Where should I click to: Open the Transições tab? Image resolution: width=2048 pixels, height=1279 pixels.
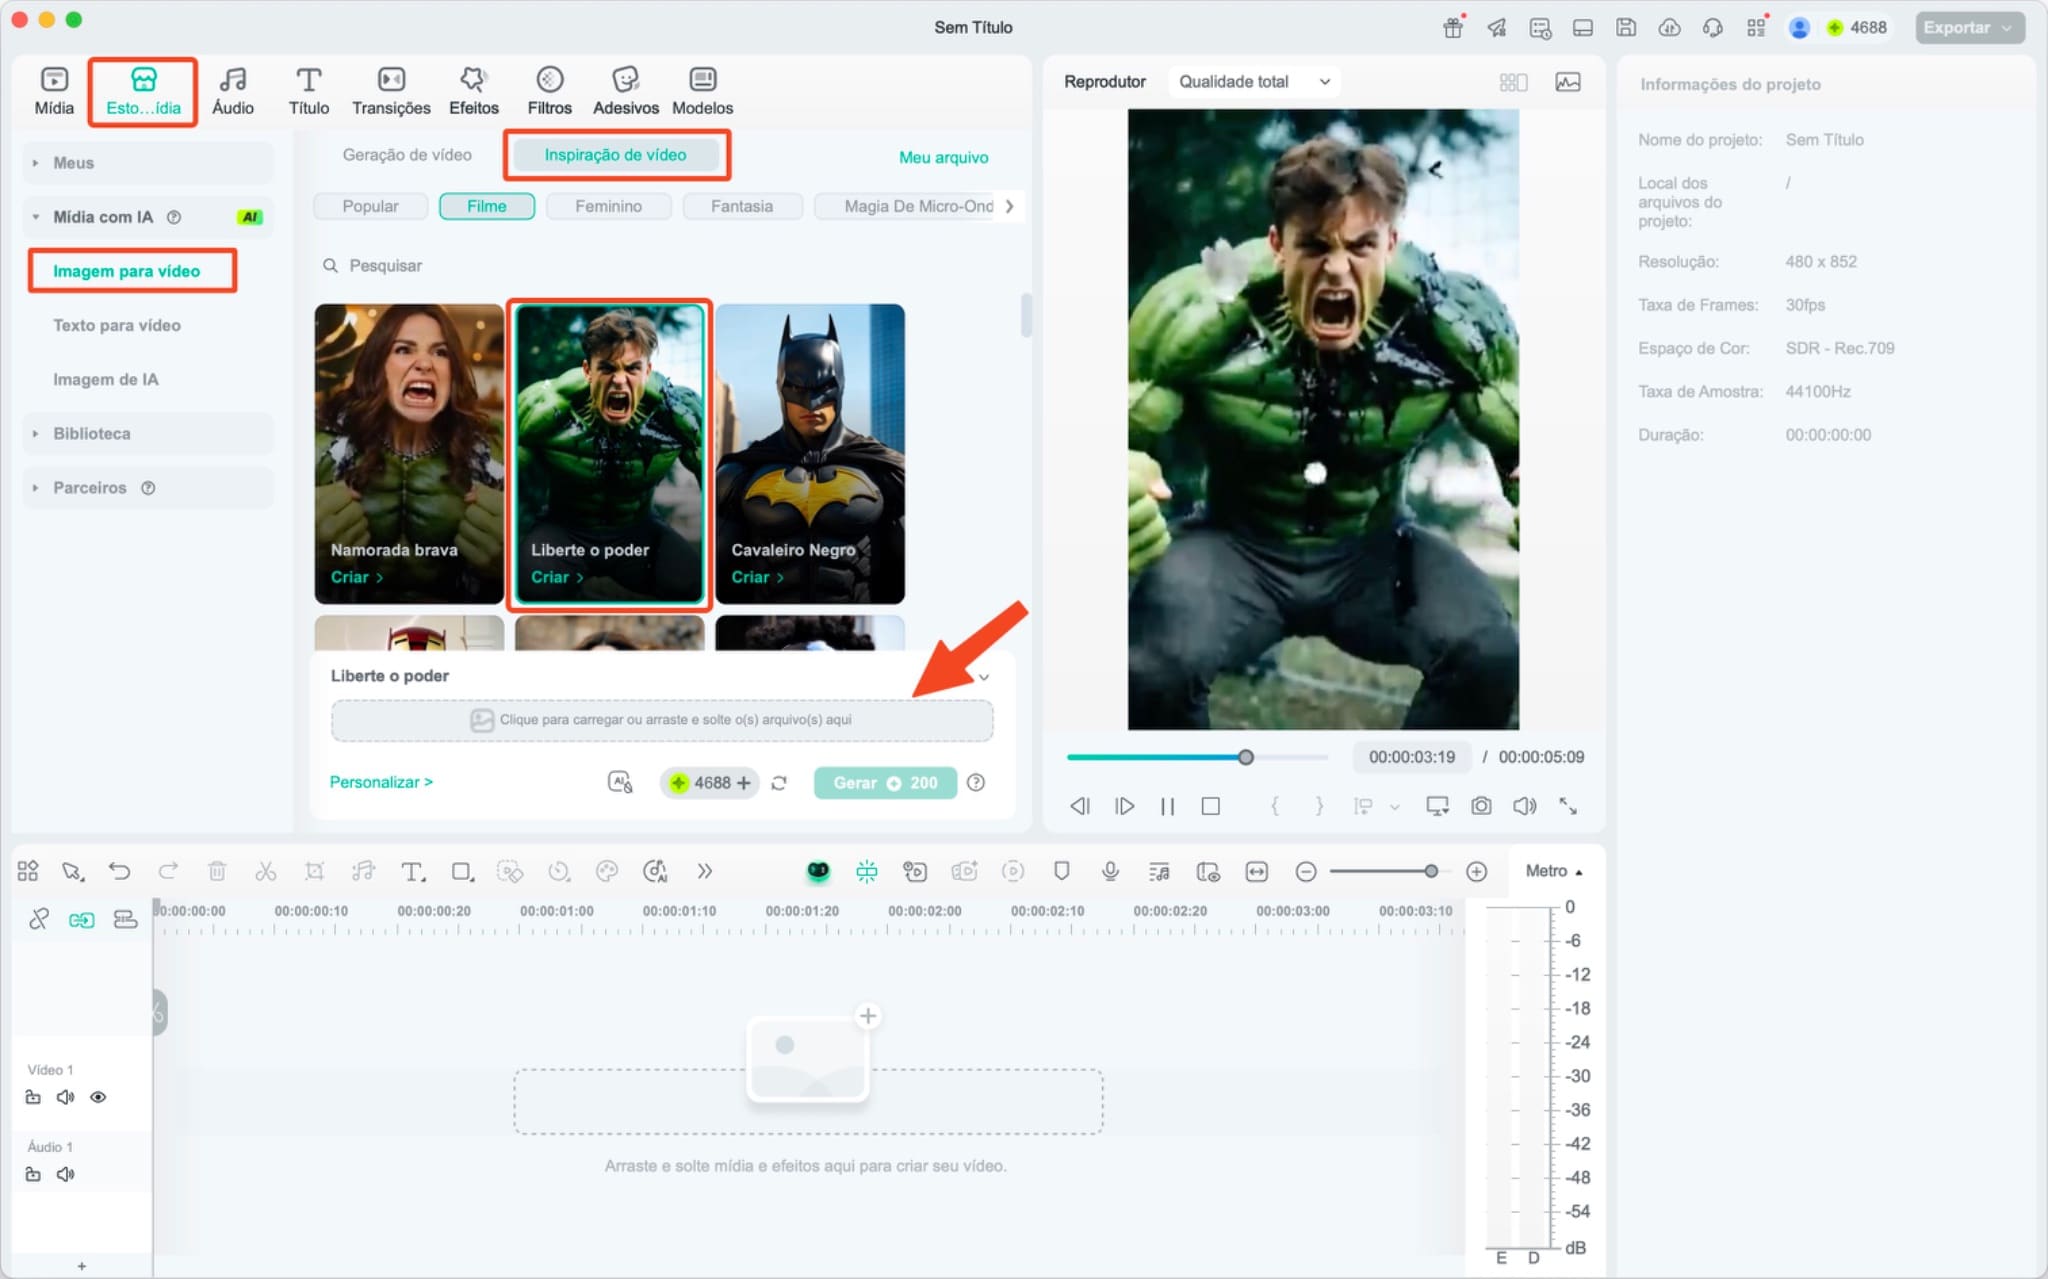point(391,91)
